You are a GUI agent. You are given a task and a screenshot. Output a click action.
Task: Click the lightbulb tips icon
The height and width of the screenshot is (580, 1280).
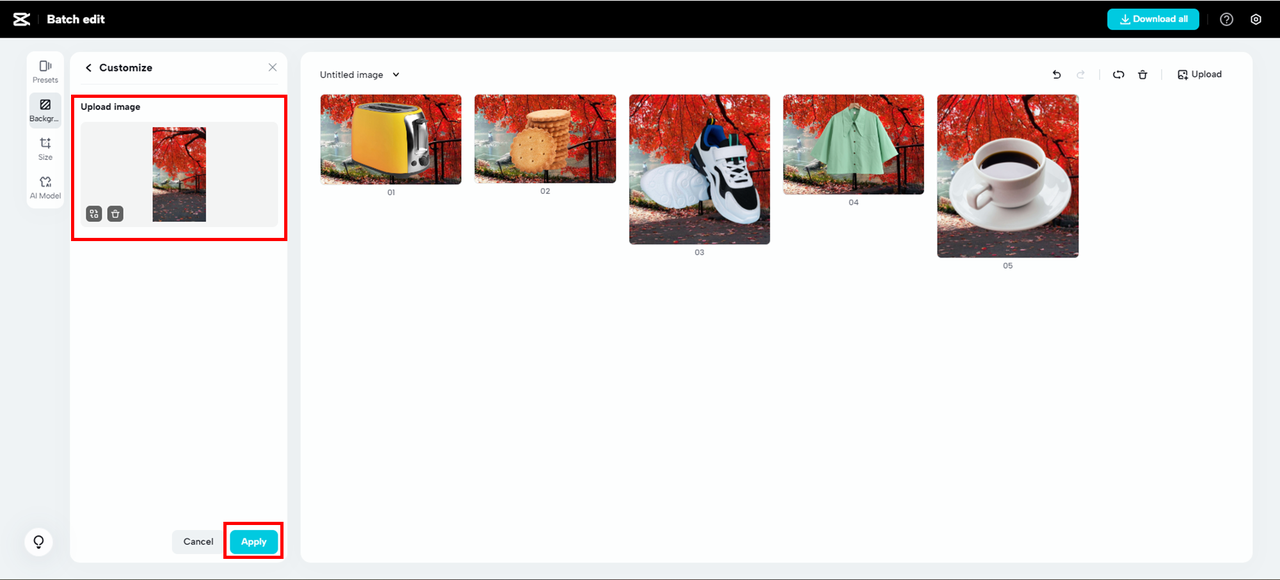pos(39,541)
